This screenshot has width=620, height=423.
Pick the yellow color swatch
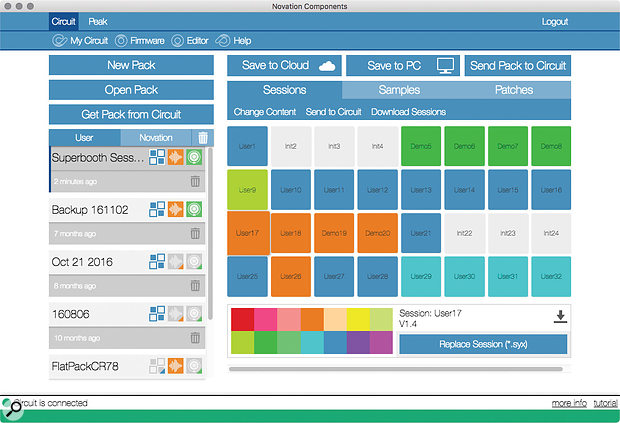358,319
